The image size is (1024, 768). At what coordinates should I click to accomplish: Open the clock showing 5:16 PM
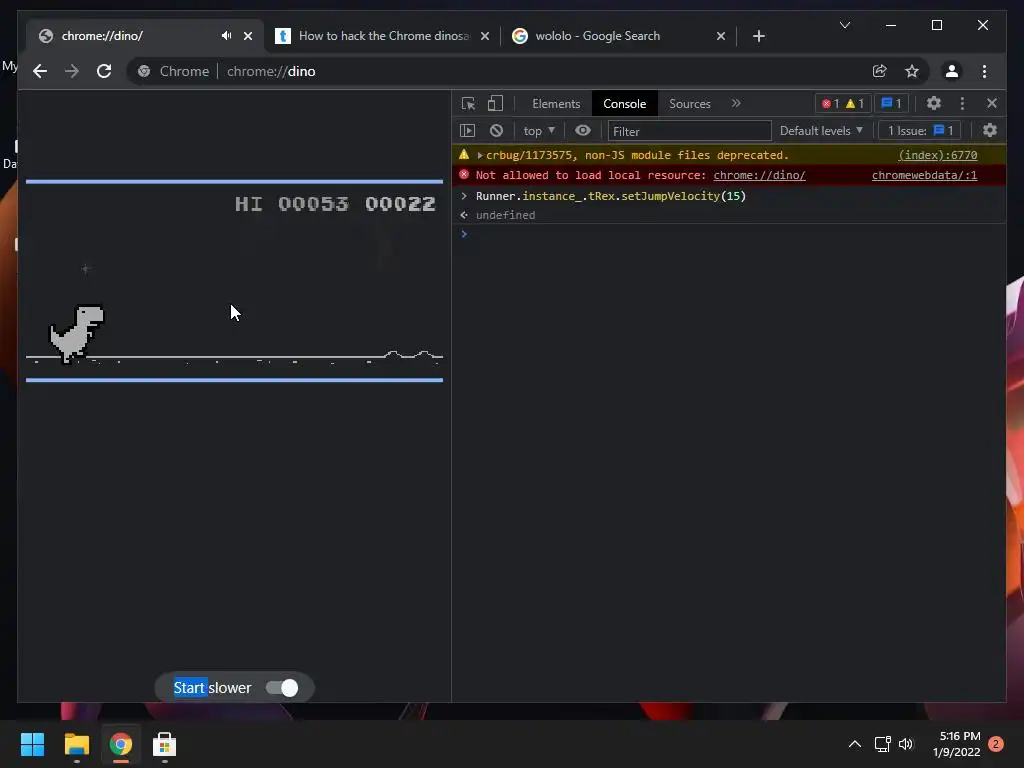(957, 744)
